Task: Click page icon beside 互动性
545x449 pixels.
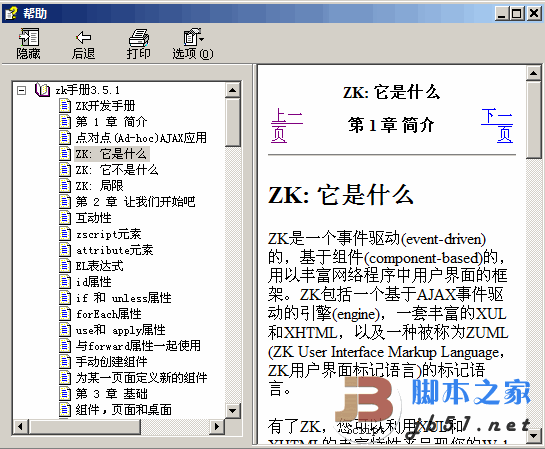Action: [65, 218]
